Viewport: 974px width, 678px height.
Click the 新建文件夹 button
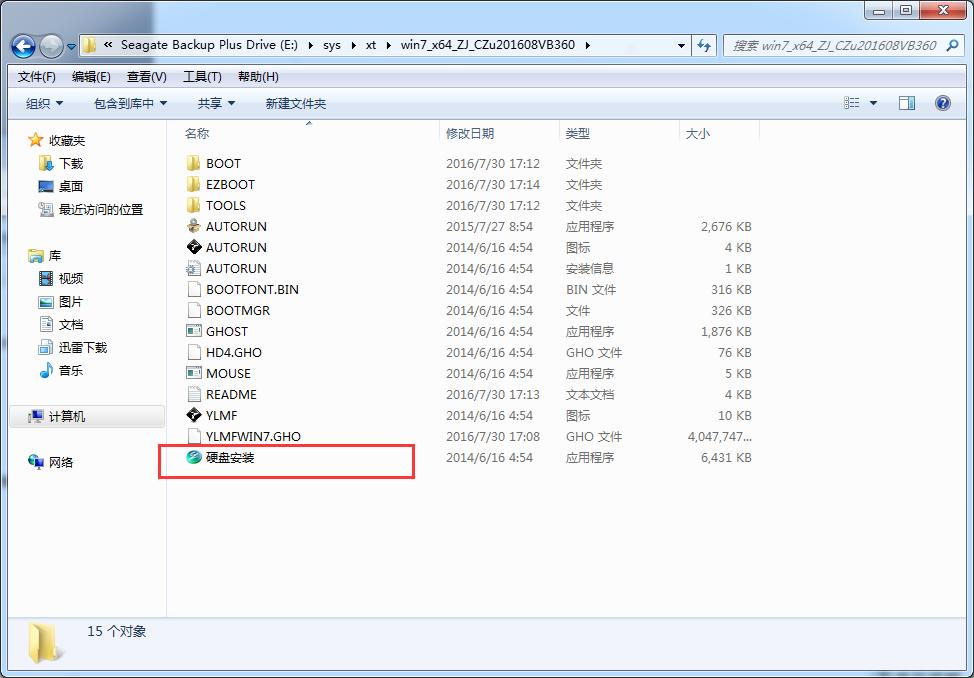coord(296,104)
